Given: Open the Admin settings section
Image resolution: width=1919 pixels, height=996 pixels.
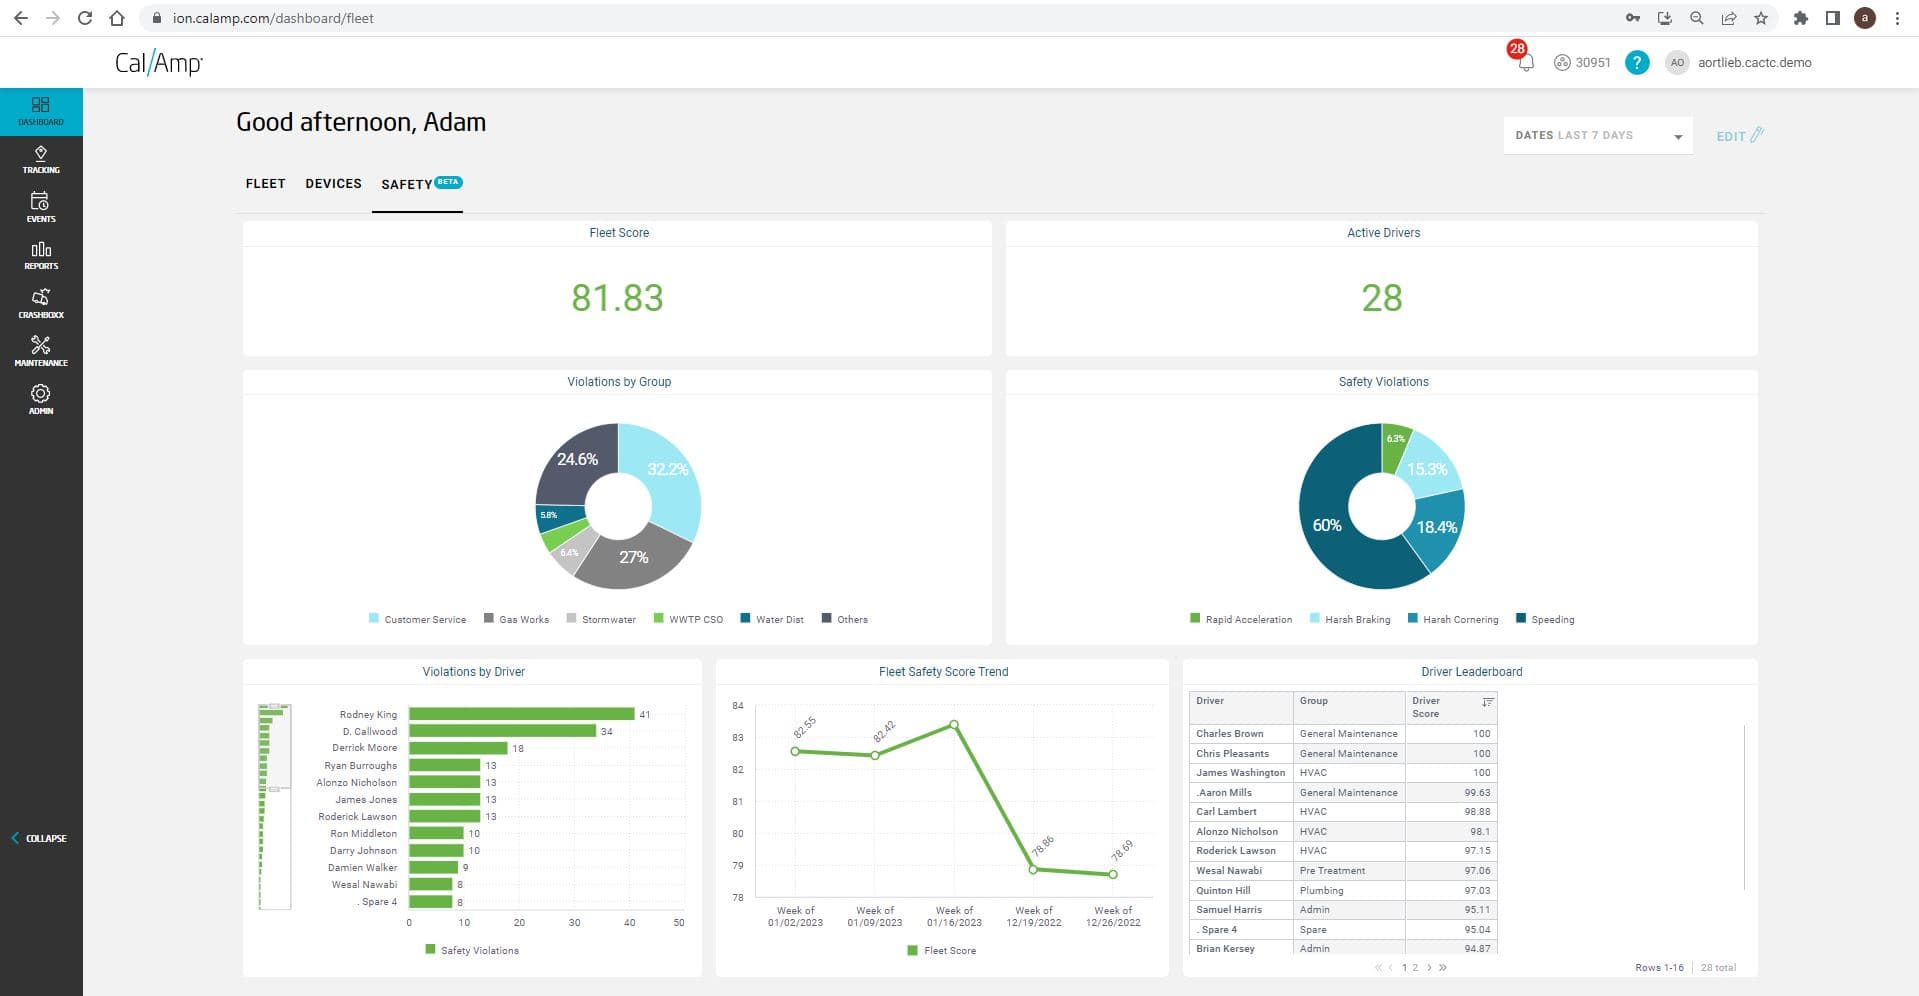Looking at the screenshot, I should pyautogui.click(x=41, y=399).
